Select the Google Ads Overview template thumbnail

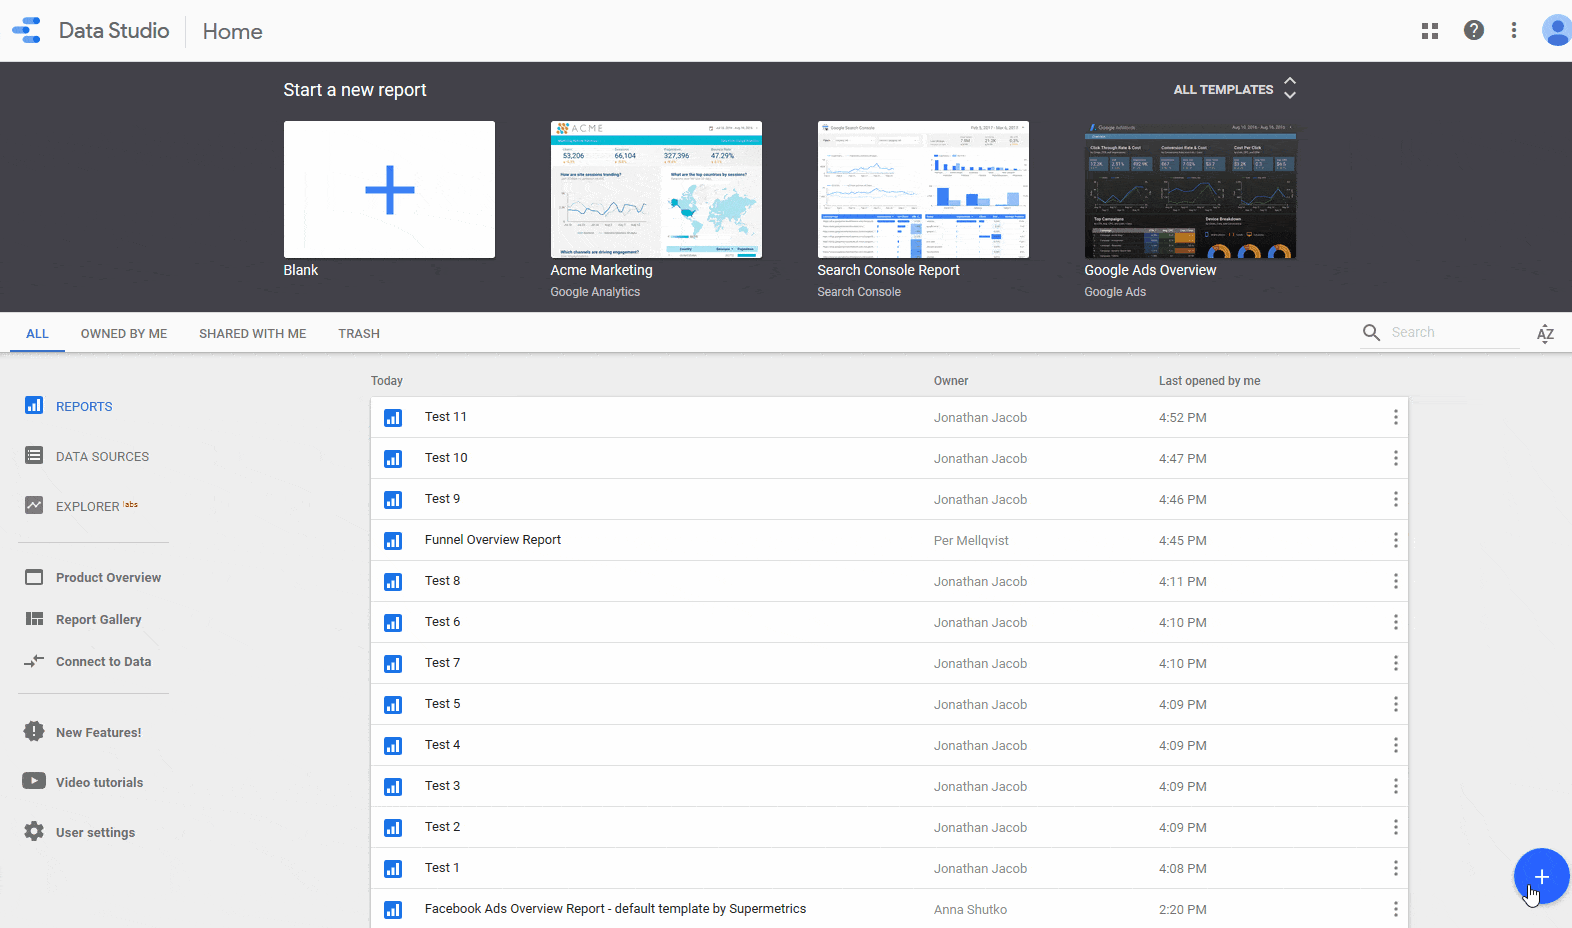tap(1190, 189)
